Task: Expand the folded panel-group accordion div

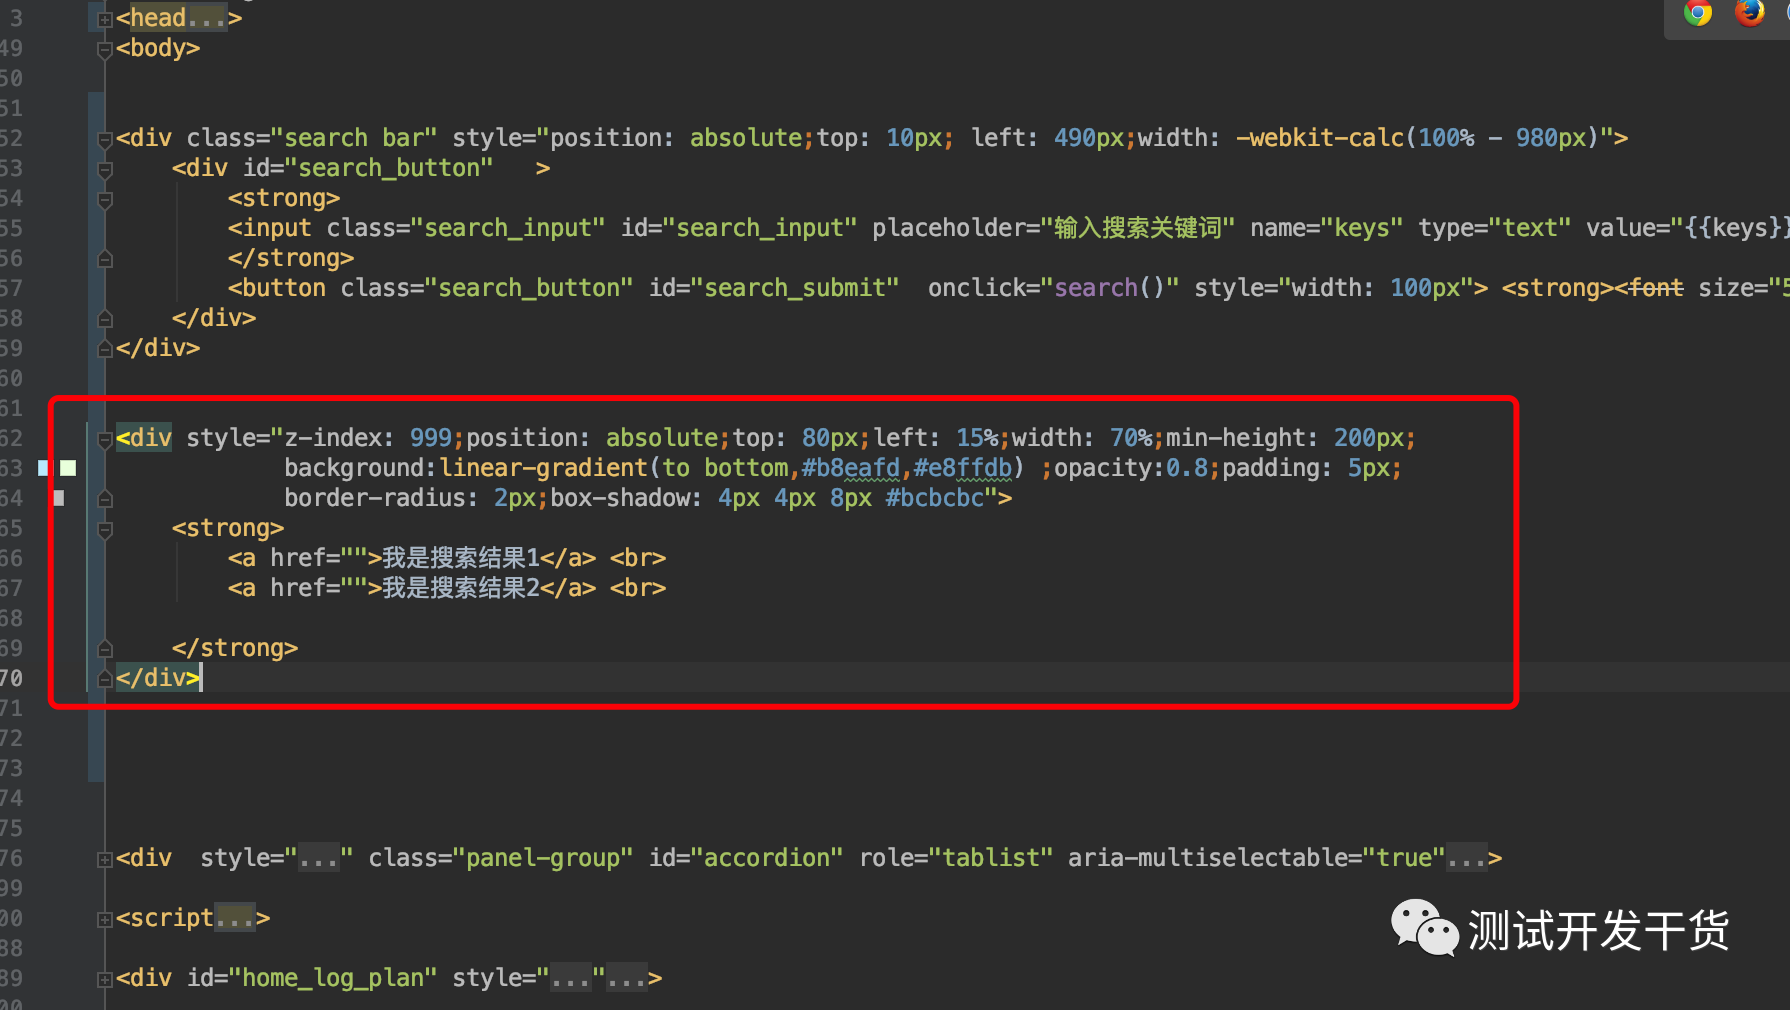Action: point(104,859)
